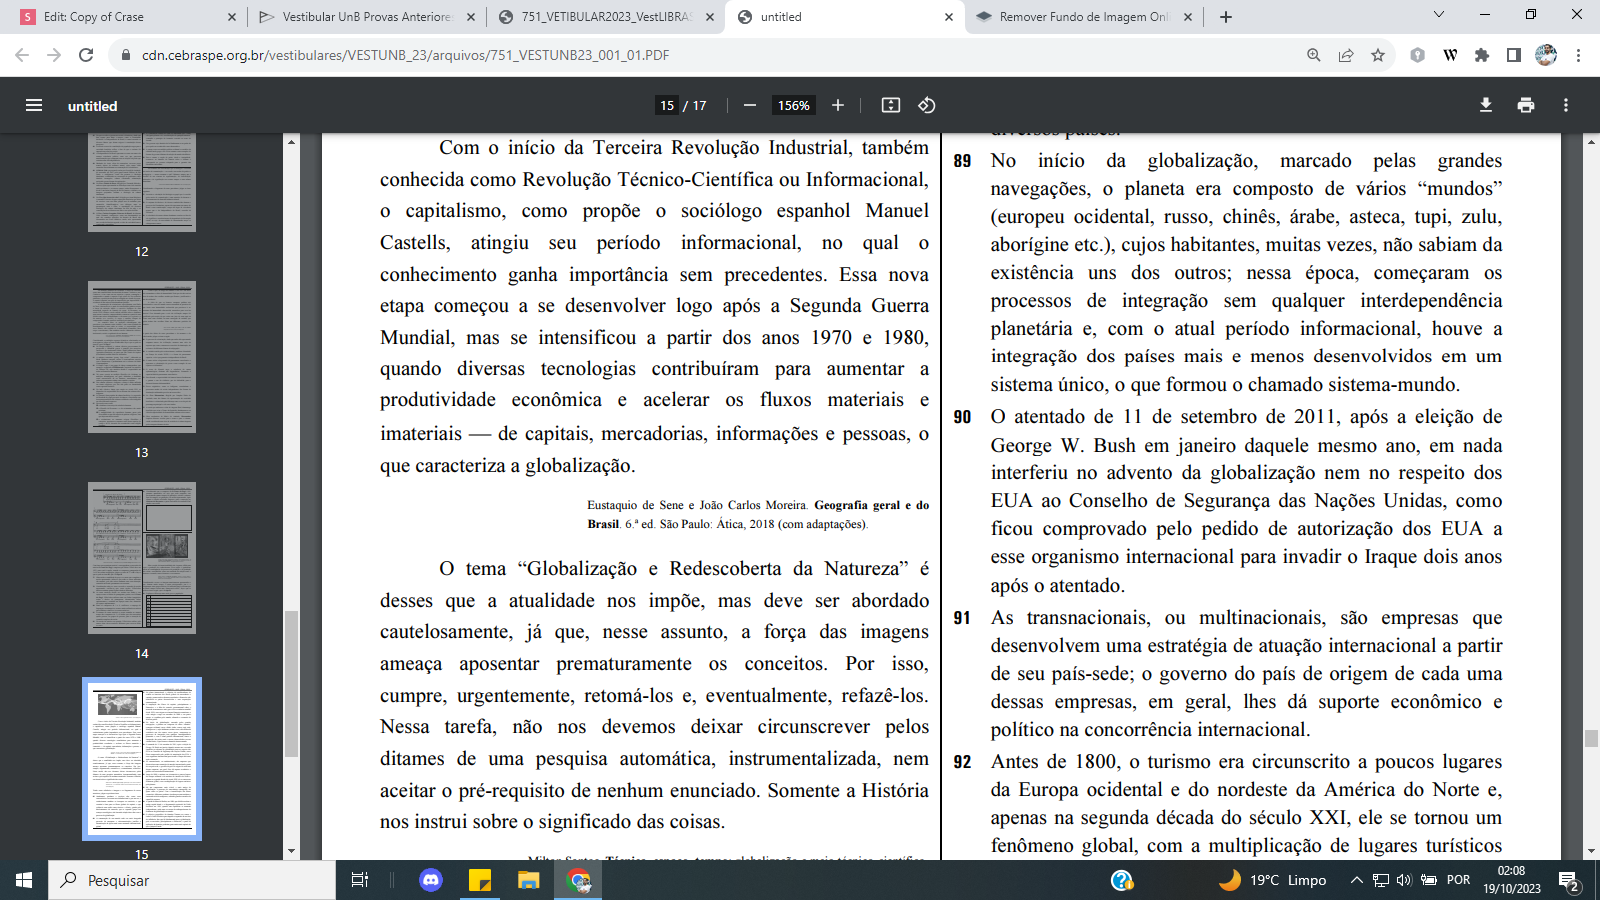Select the page 15 thumbnail
The image size is (1600, 900).
(142, 759)
